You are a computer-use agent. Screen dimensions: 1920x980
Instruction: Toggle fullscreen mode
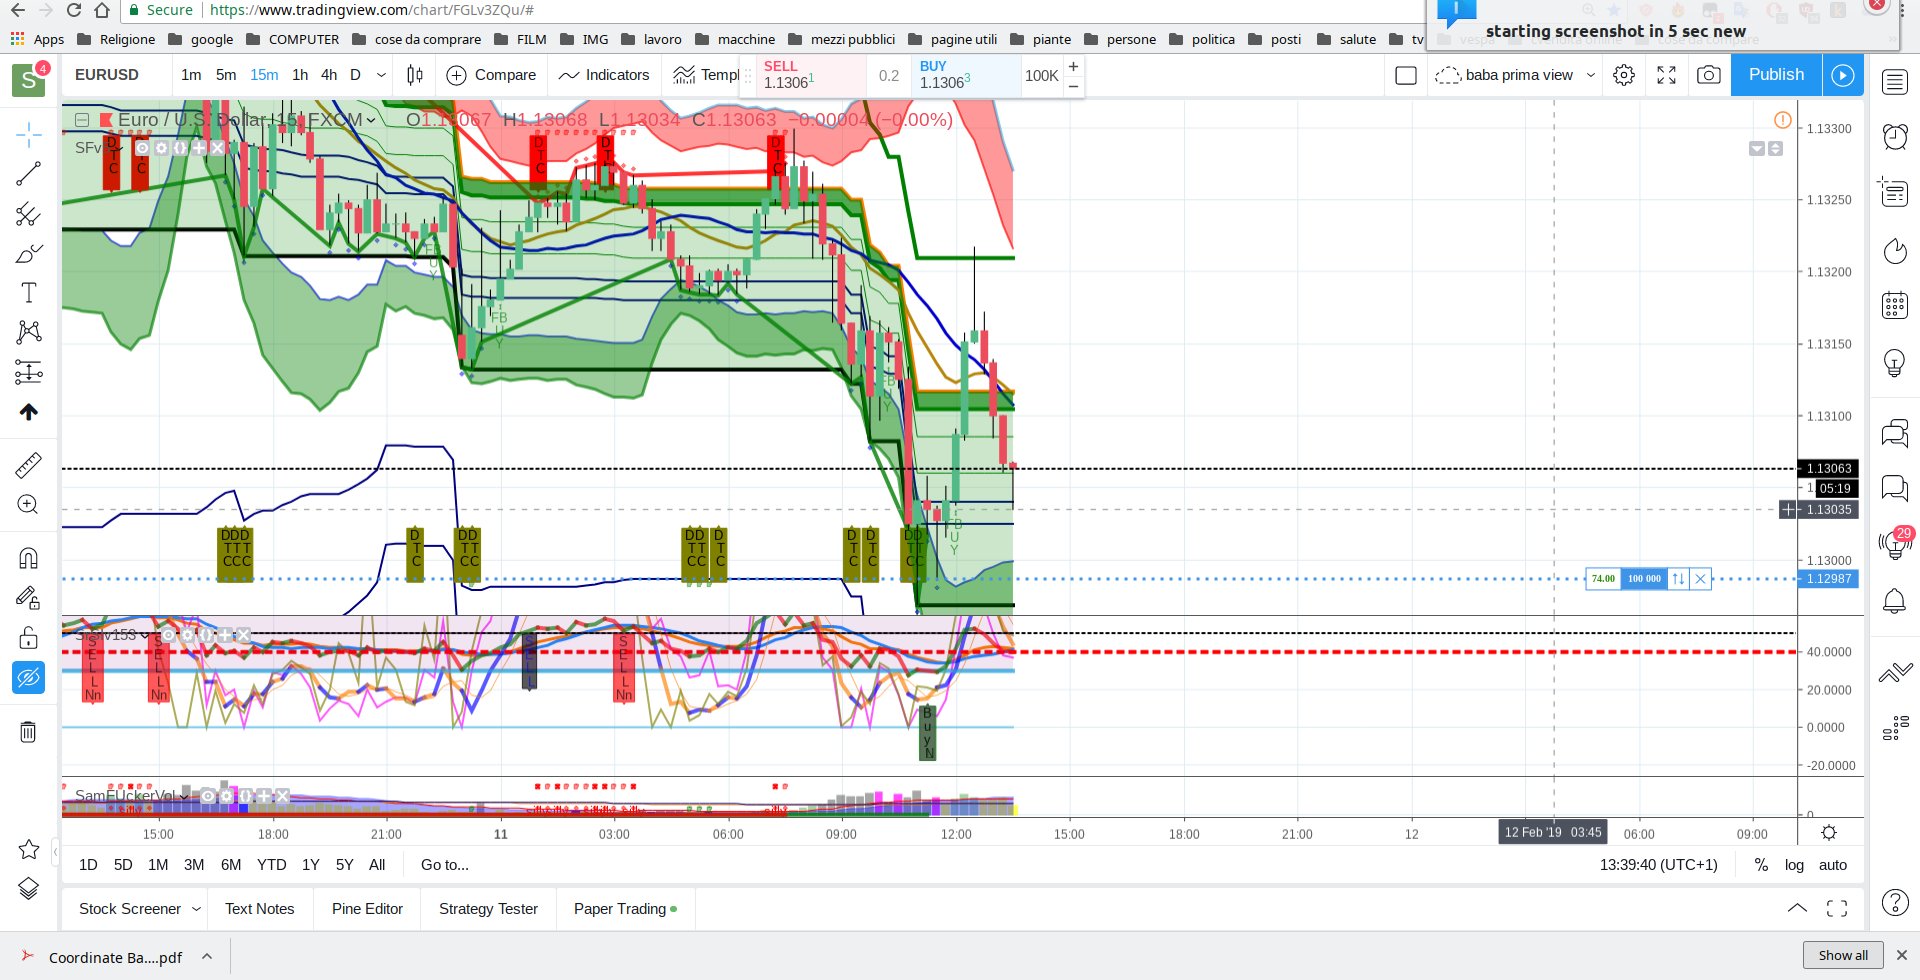[x=1666, y=75]
